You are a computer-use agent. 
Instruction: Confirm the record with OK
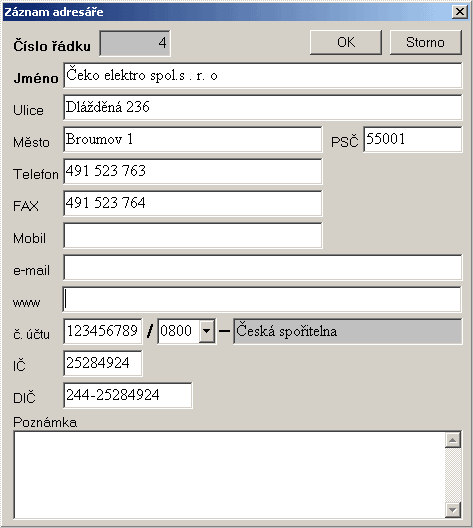[x=346, y=42]
